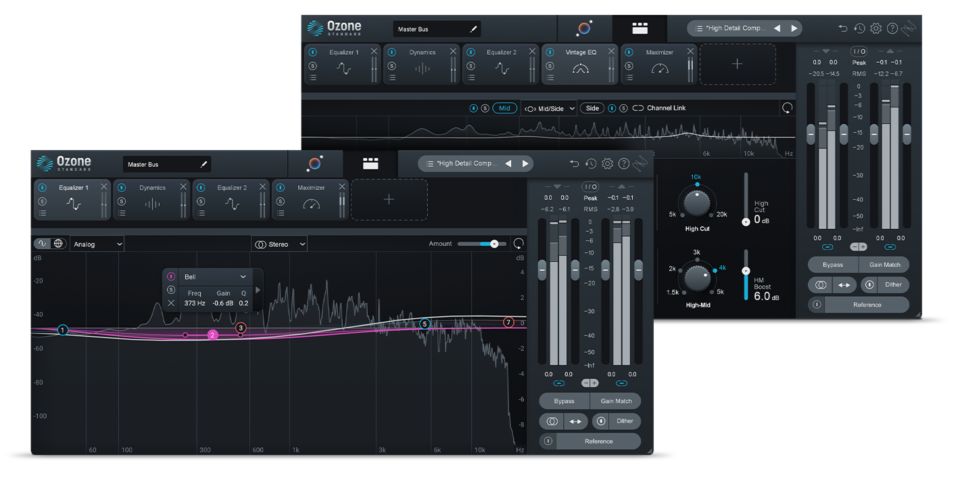Toggle Dither power in the front window
This screenshot has width=960, height=480.
point(602,421)
